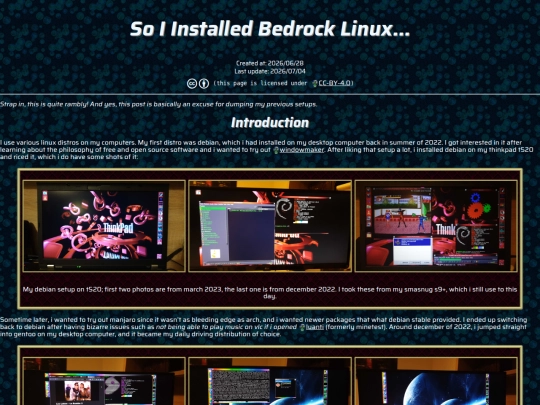Click 'this page is licensed under' text
The width and height of the screenshot is (540, 405).
[x=260, y=83]
